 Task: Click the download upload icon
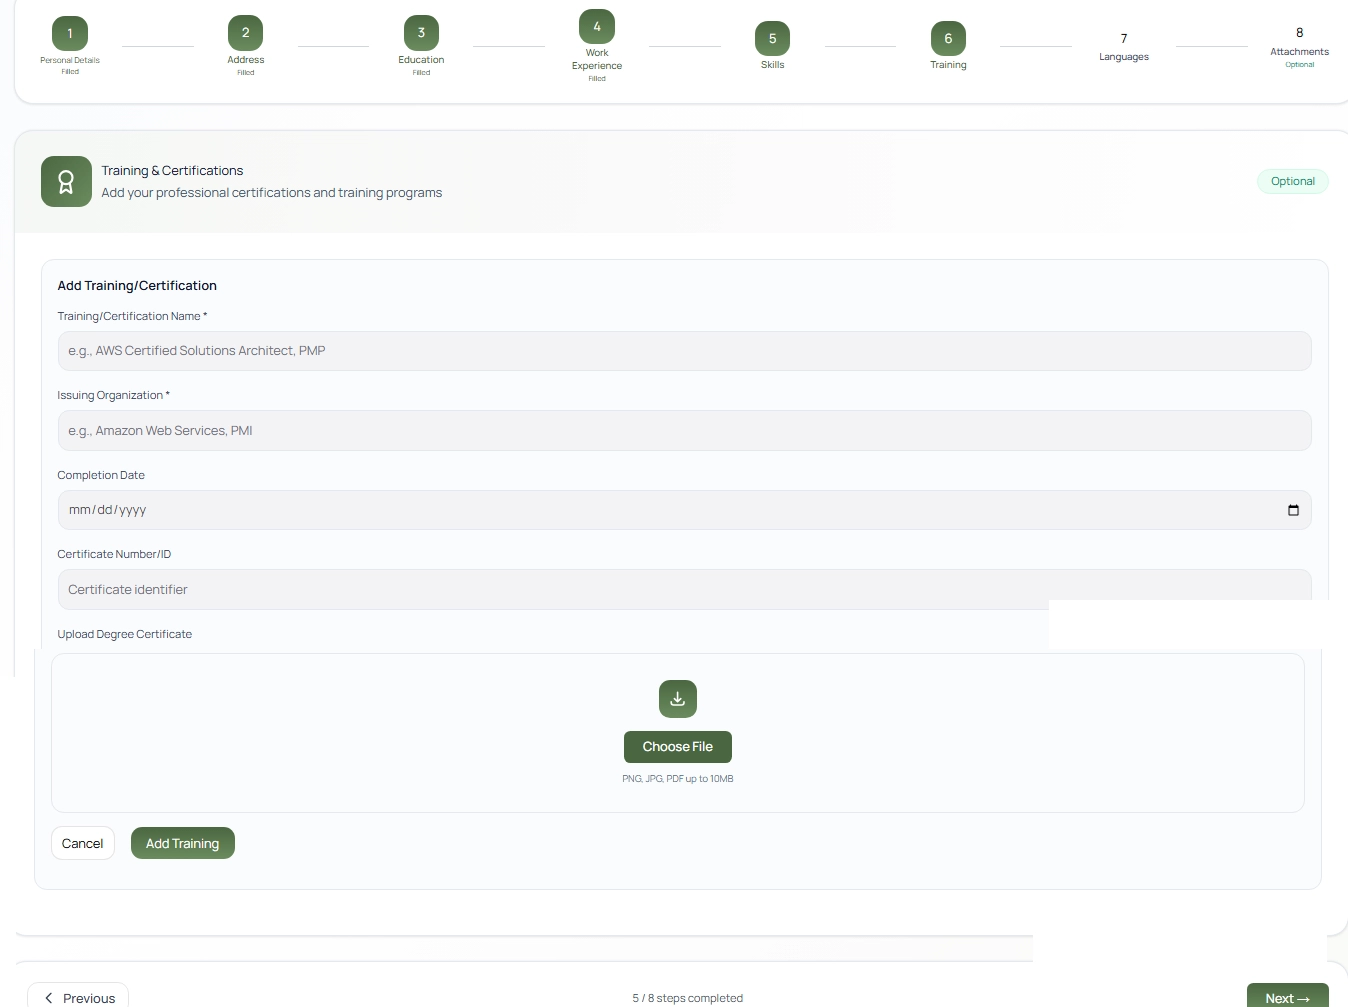tap(678, 699)
